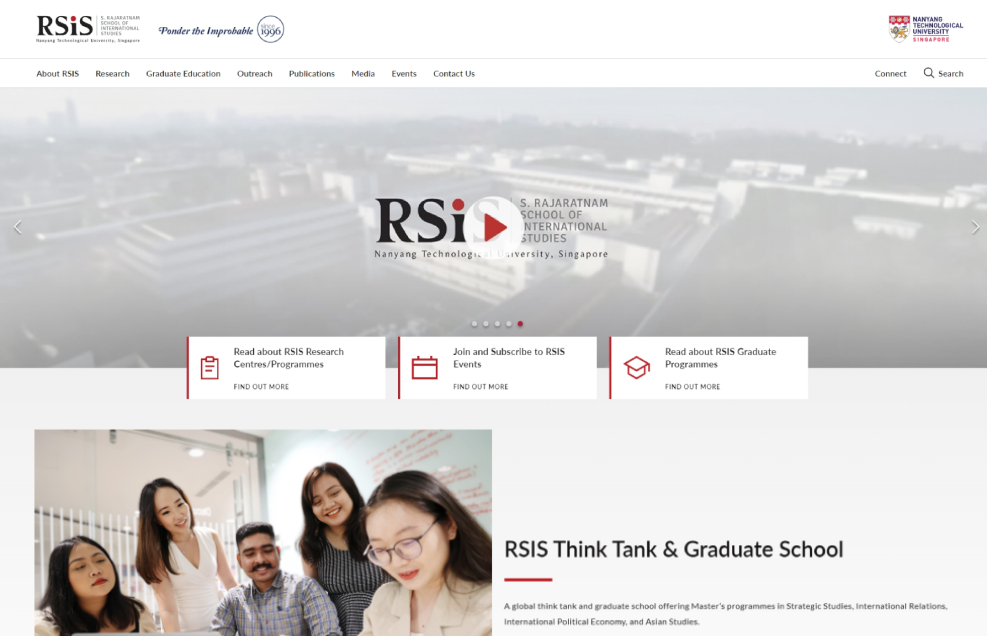The height and width of the screenshot is (636, 987).
Task: Play the RSIS hero video
Action: (x=494, y=227)
